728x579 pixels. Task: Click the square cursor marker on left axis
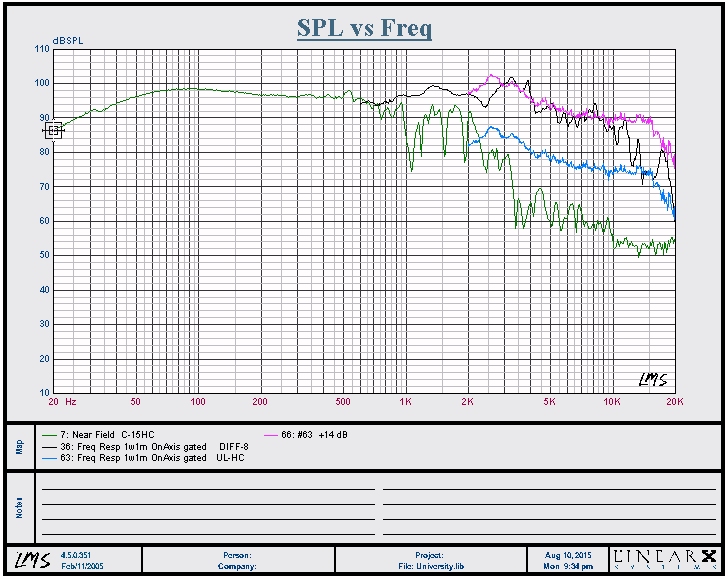click(x=54, y=129)
